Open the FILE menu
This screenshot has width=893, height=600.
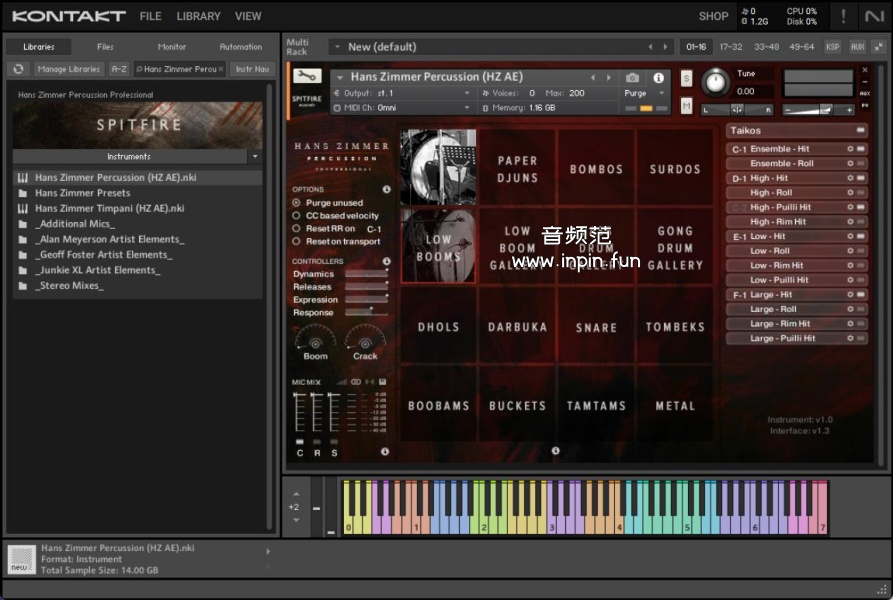pos(150,16)
